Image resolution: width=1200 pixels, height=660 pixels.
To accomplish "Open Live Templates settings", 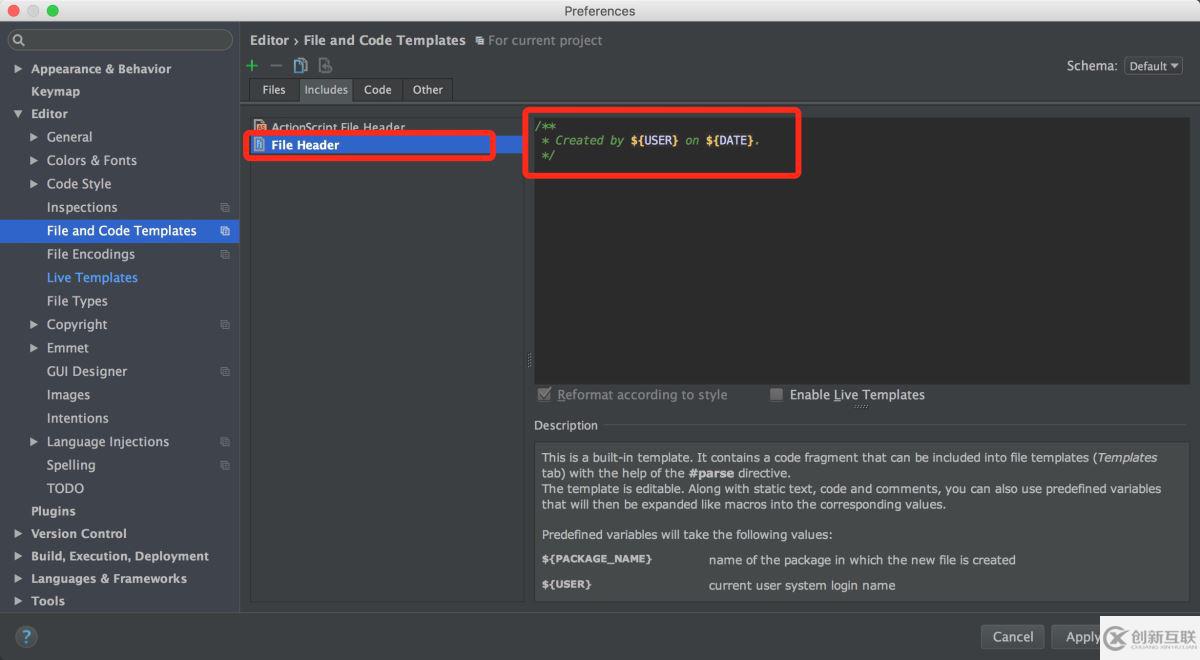I will [92, 278].
